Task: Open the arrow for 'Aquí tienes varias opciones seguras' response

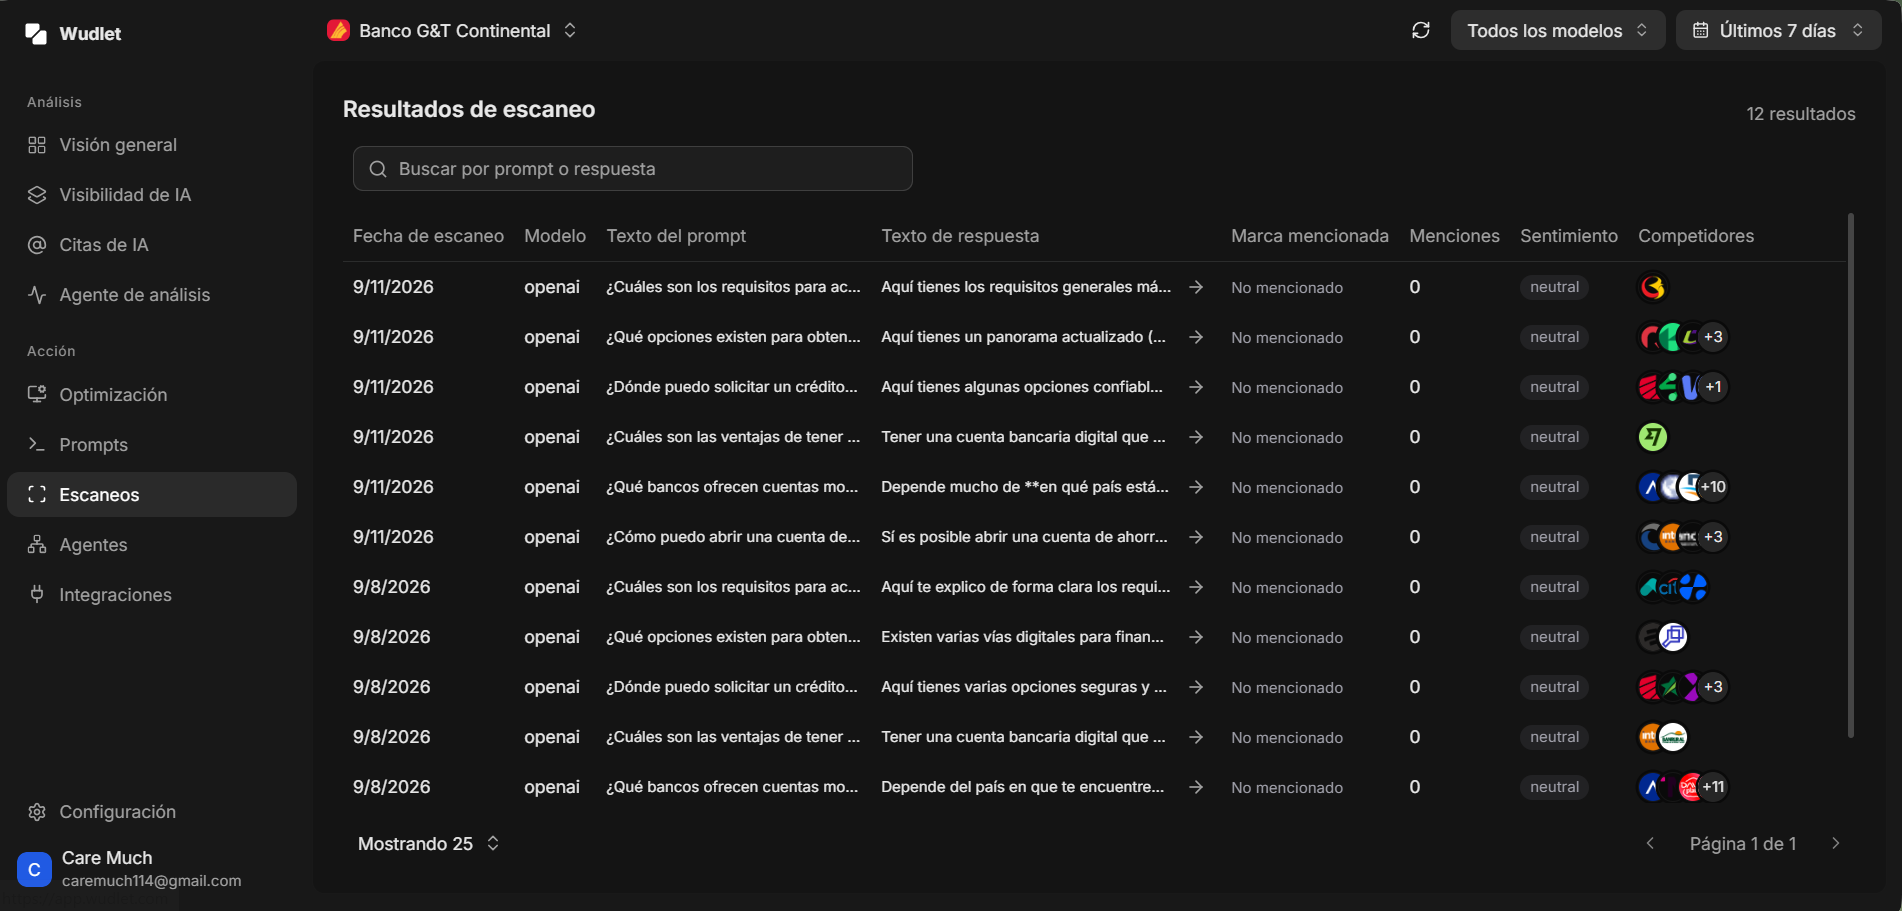Action: 1196,687
